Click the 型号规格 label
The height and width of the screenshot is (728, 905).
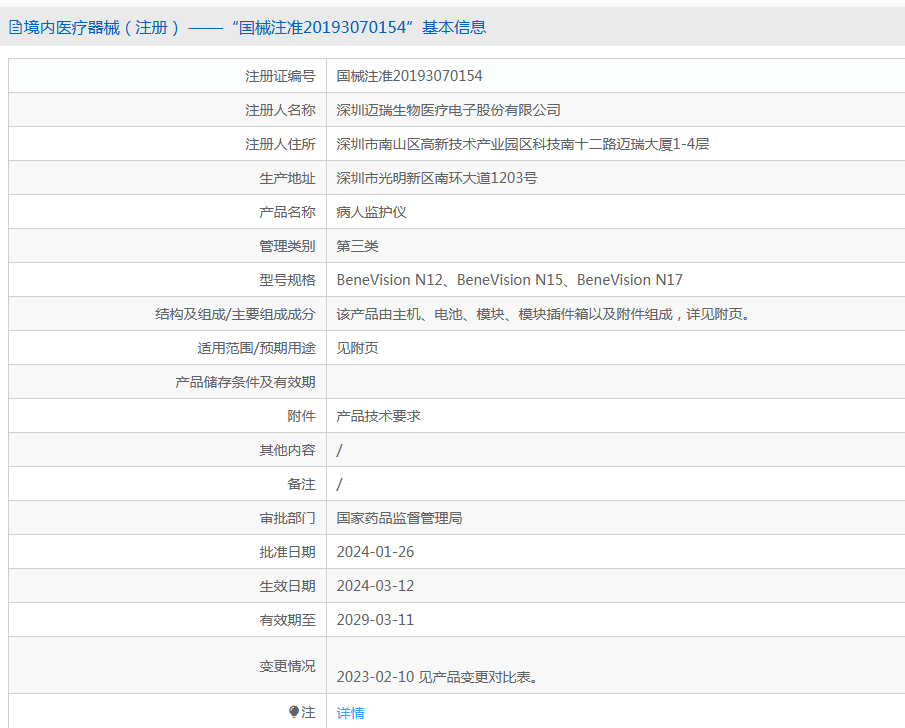287,280
